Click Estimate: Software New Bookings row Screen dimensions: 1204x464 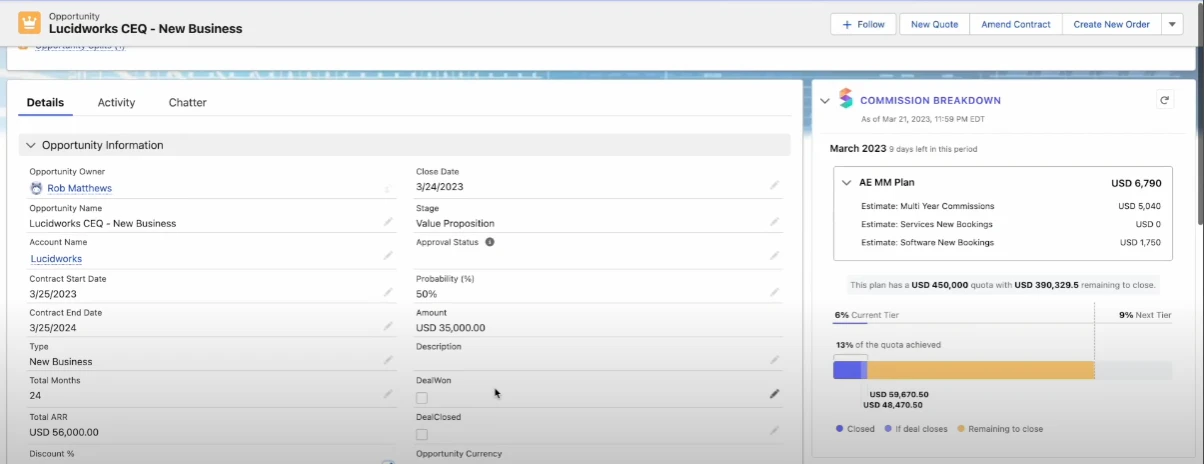(1010, 242)
